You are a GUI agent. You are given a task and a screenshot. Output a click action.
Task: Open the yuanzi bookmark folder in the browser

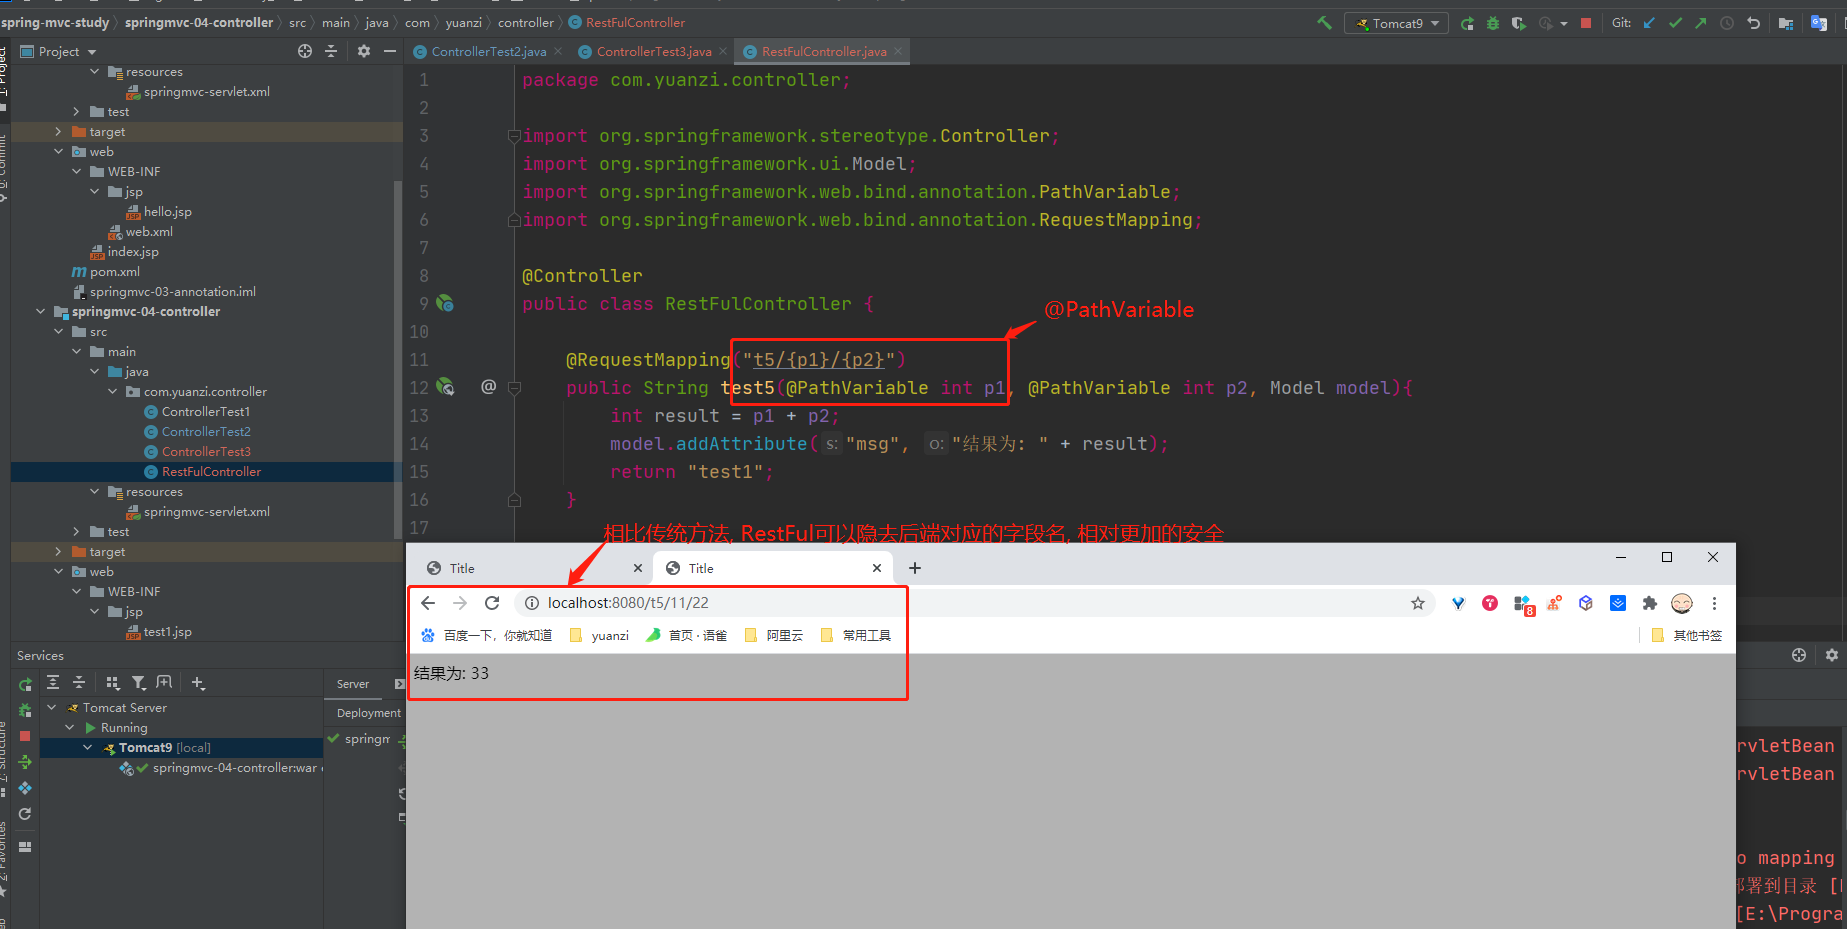[599, 635]
